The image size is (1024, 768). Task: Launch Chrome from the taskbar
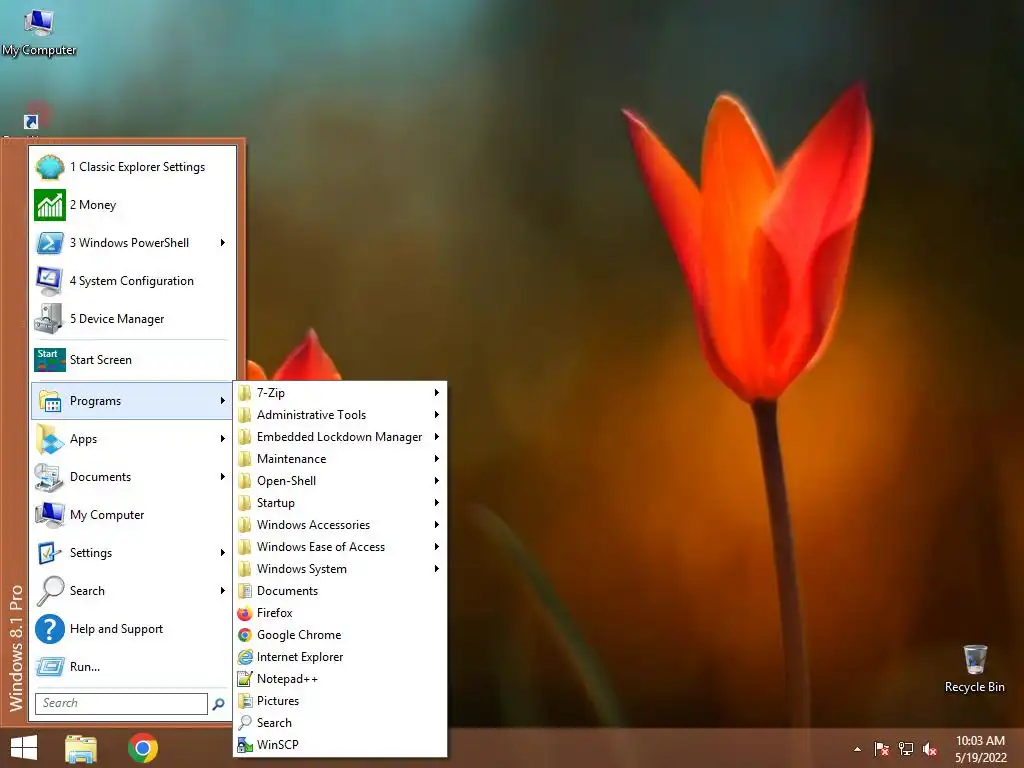tap(143, 748)
